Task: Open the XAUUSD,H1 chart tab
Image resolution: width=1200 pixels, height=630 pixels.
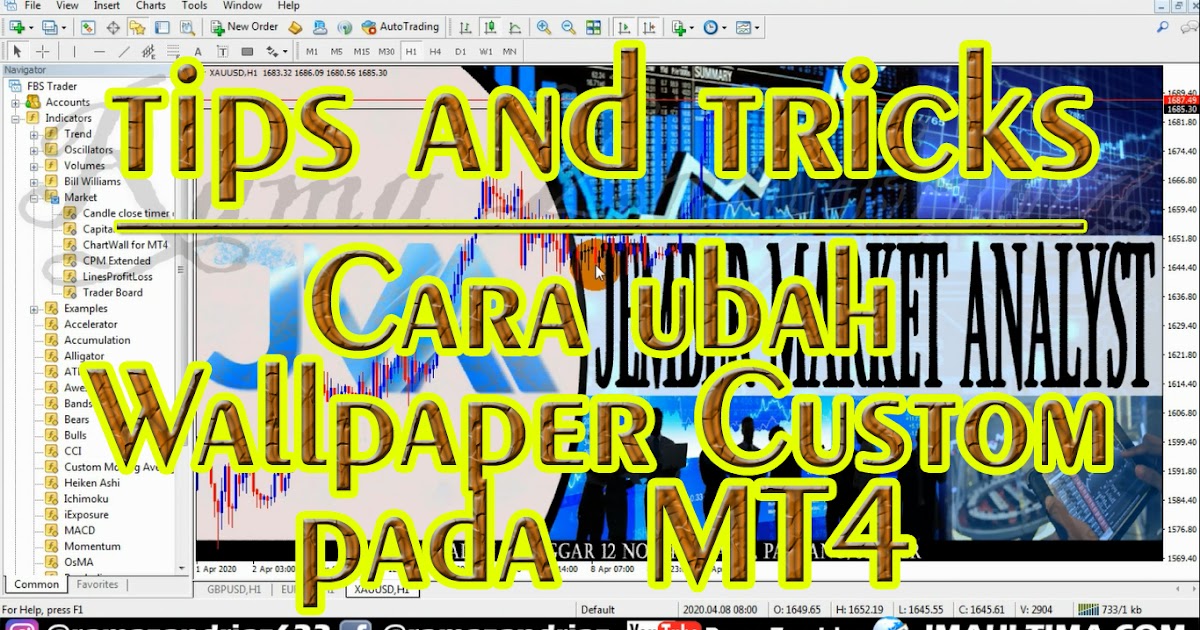Action: coord(382,591)
